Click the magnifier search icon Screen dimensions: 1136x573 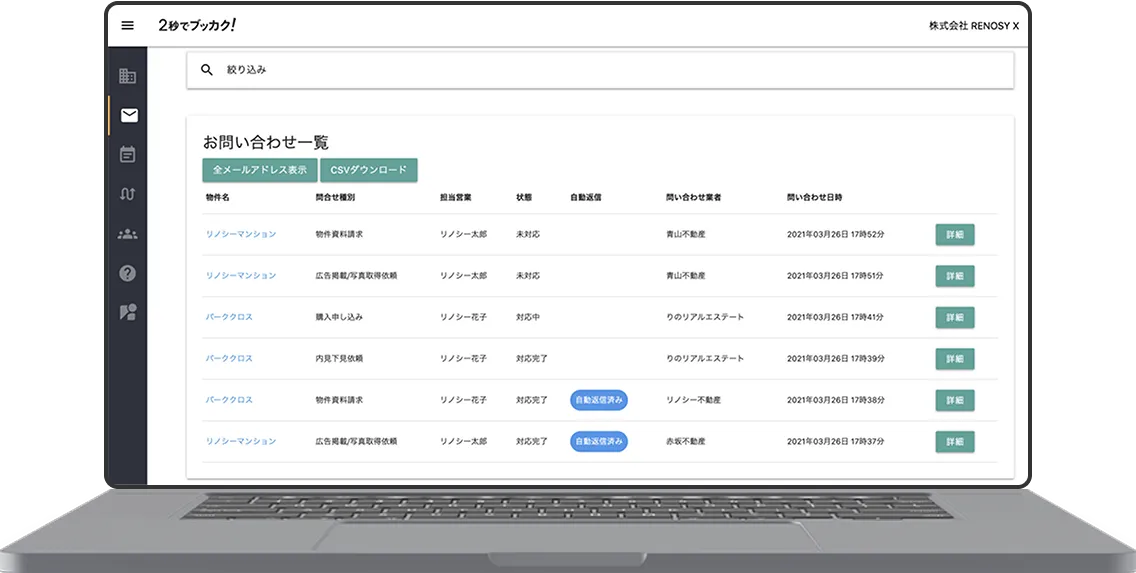point(206,70)
